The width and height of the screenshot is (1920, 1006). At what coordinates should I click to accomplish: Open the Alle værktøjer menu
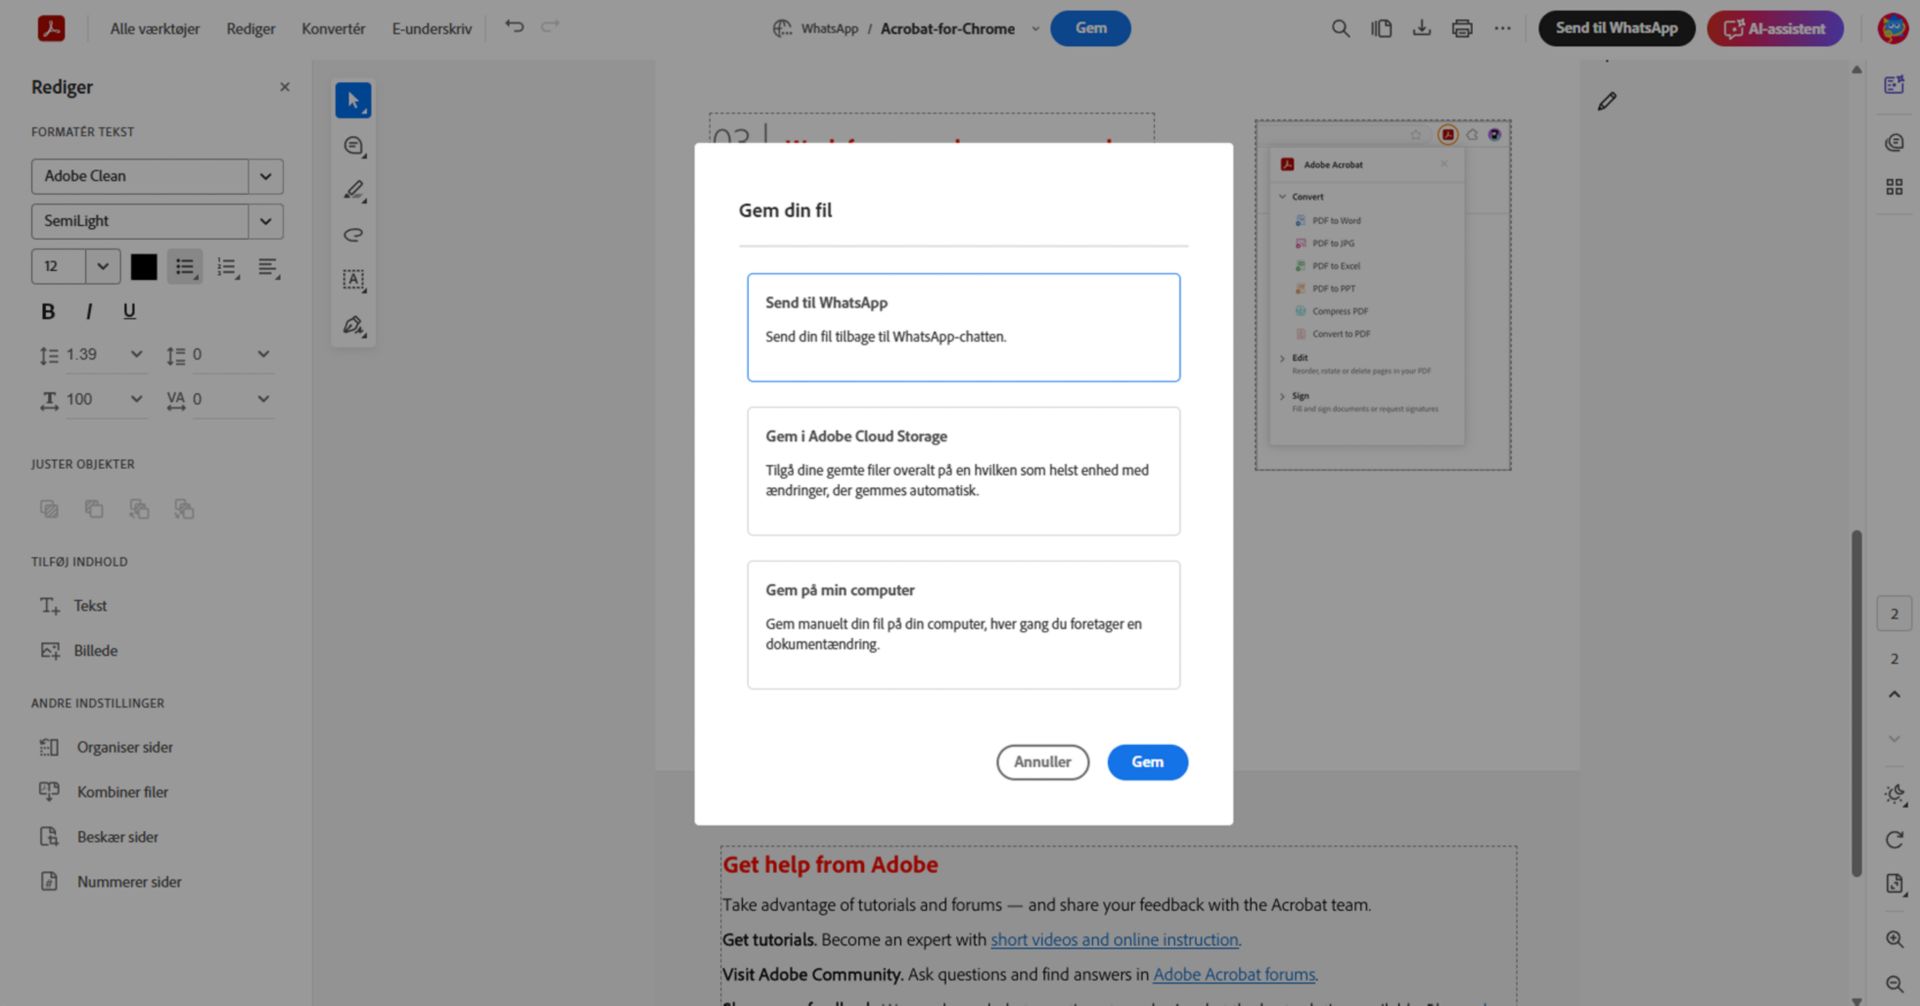point(155,28)
